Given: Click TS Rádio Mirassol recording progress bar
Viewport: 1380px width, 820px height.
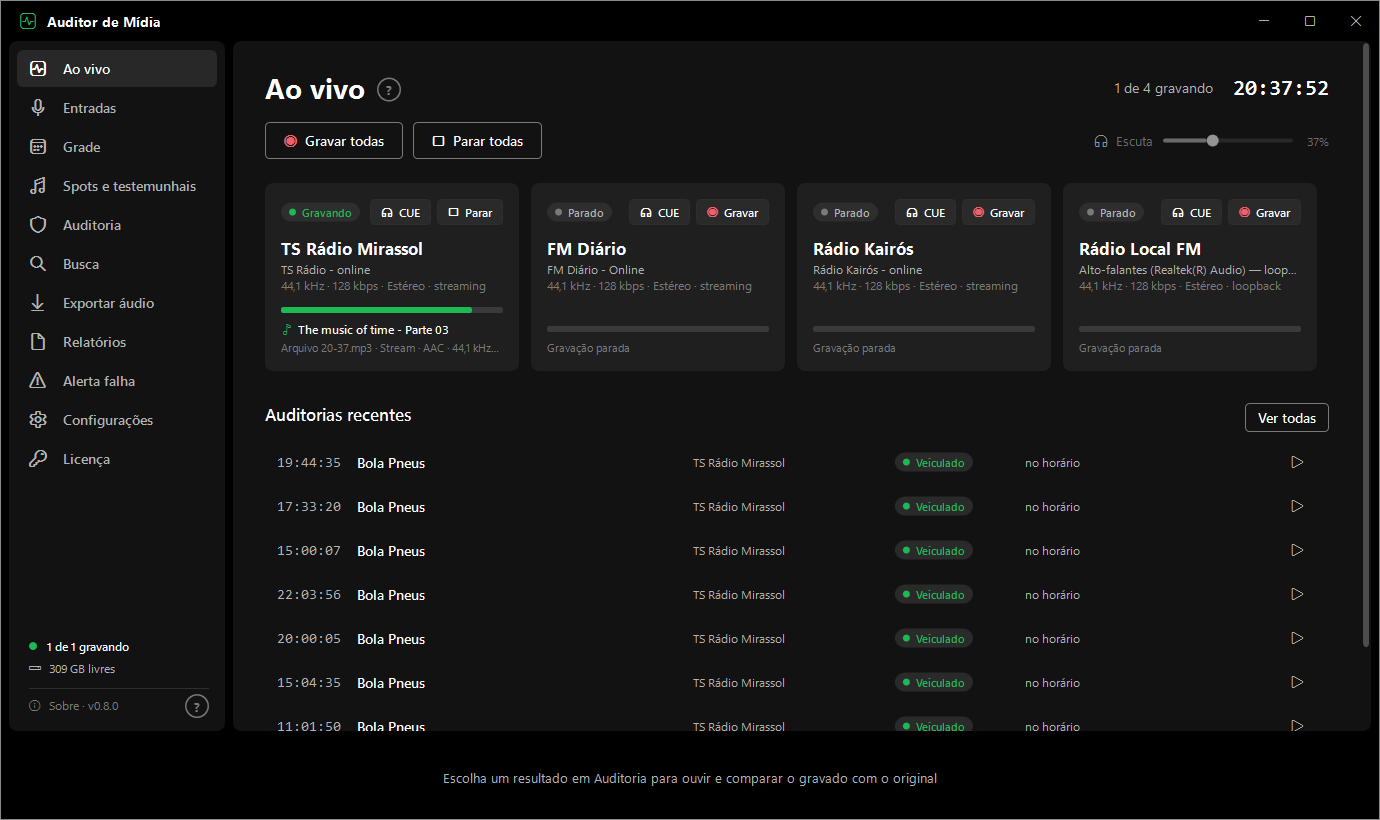Looking at the screenshot, I should coord(392,310).
